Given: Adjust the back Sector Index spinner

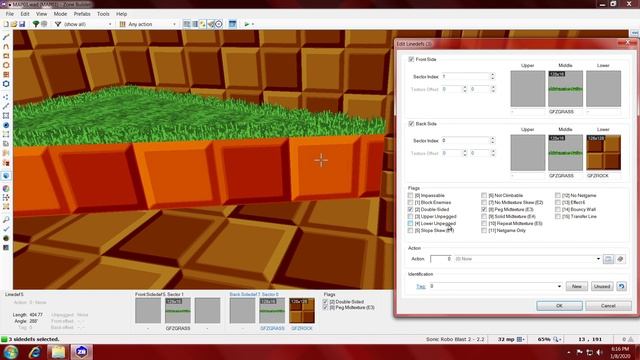Looking at the screenshot, I should point(493,140).
